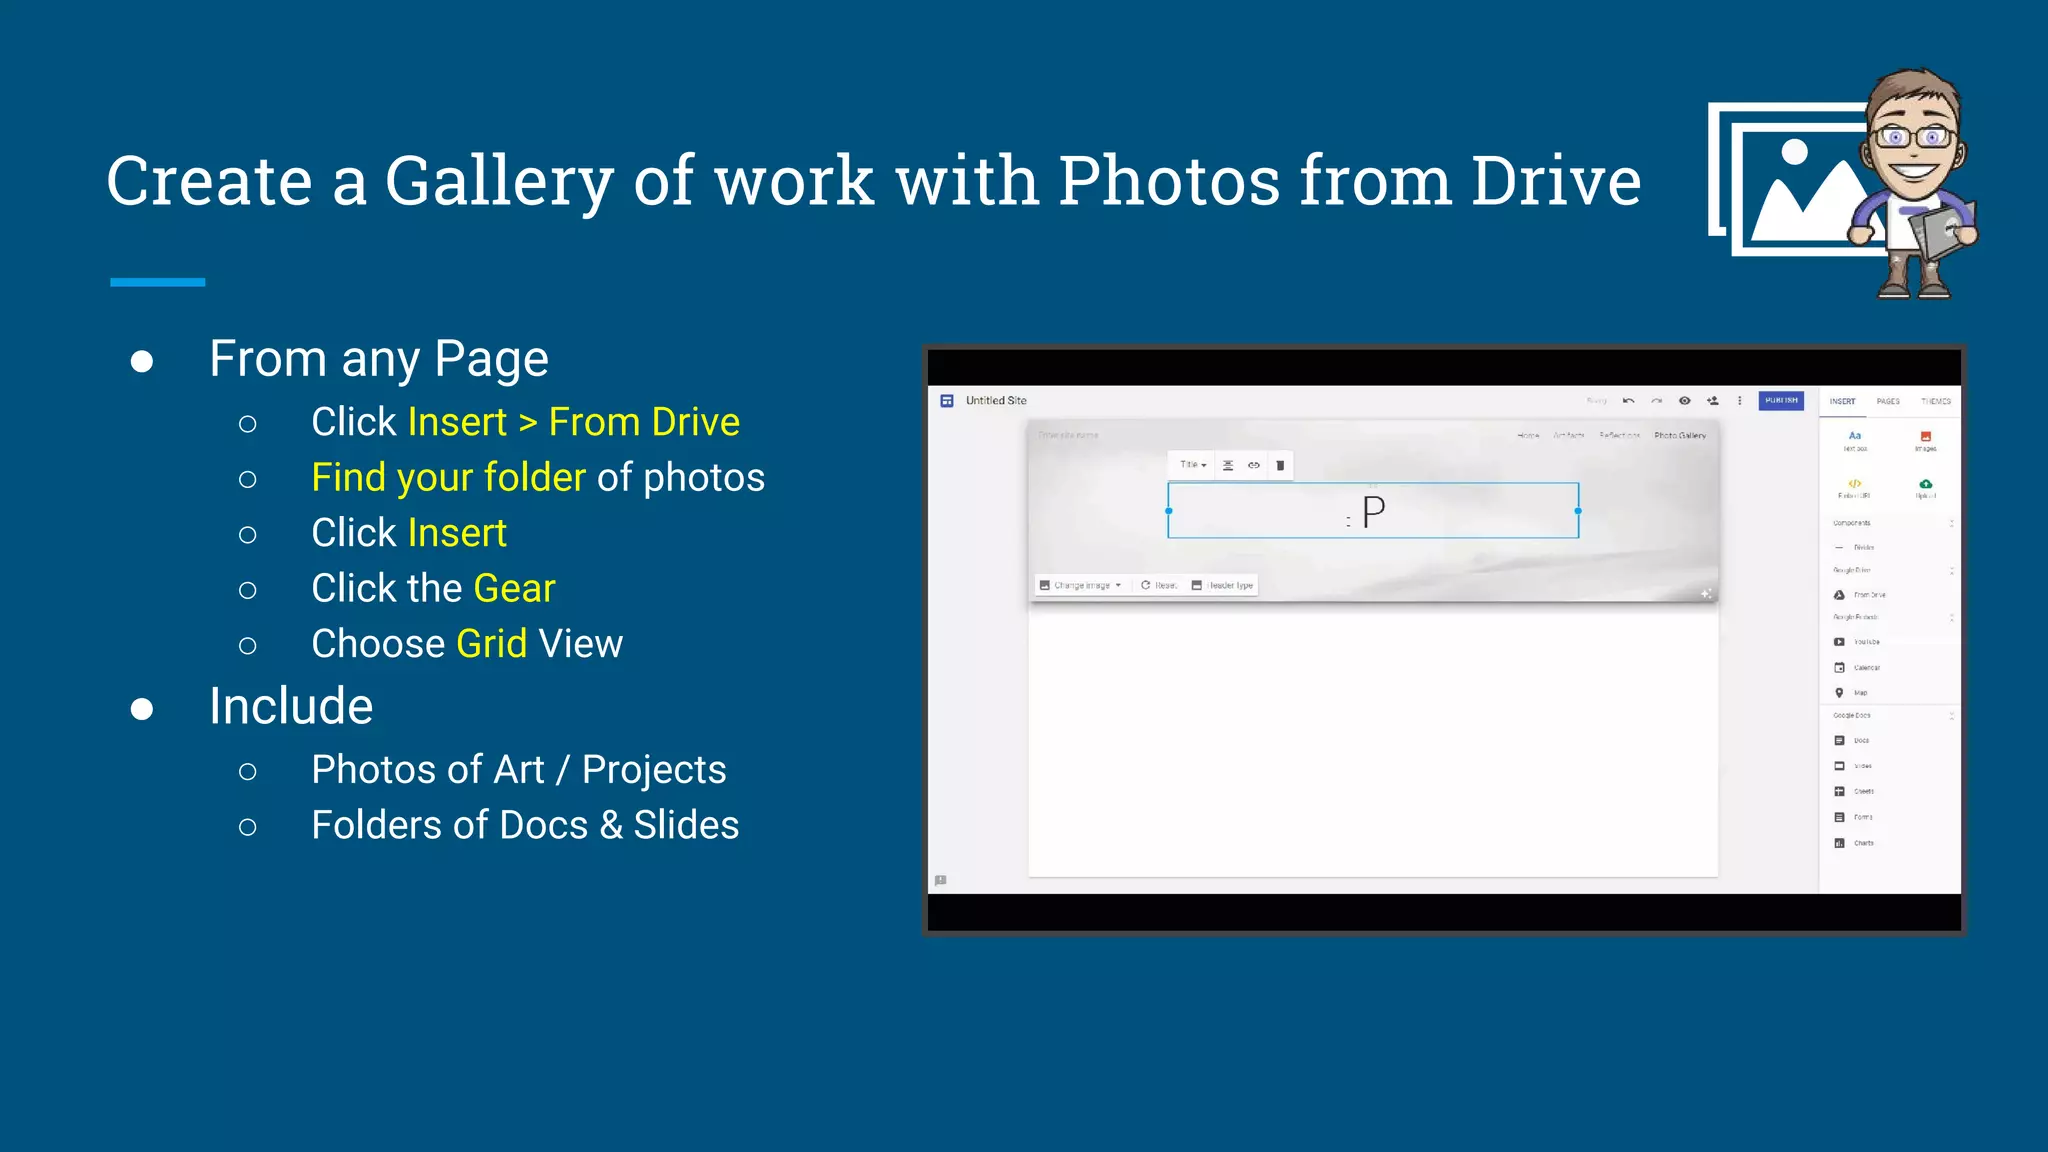
Task: Open the Artifacts page nav link
Action: coord(1568,436)
